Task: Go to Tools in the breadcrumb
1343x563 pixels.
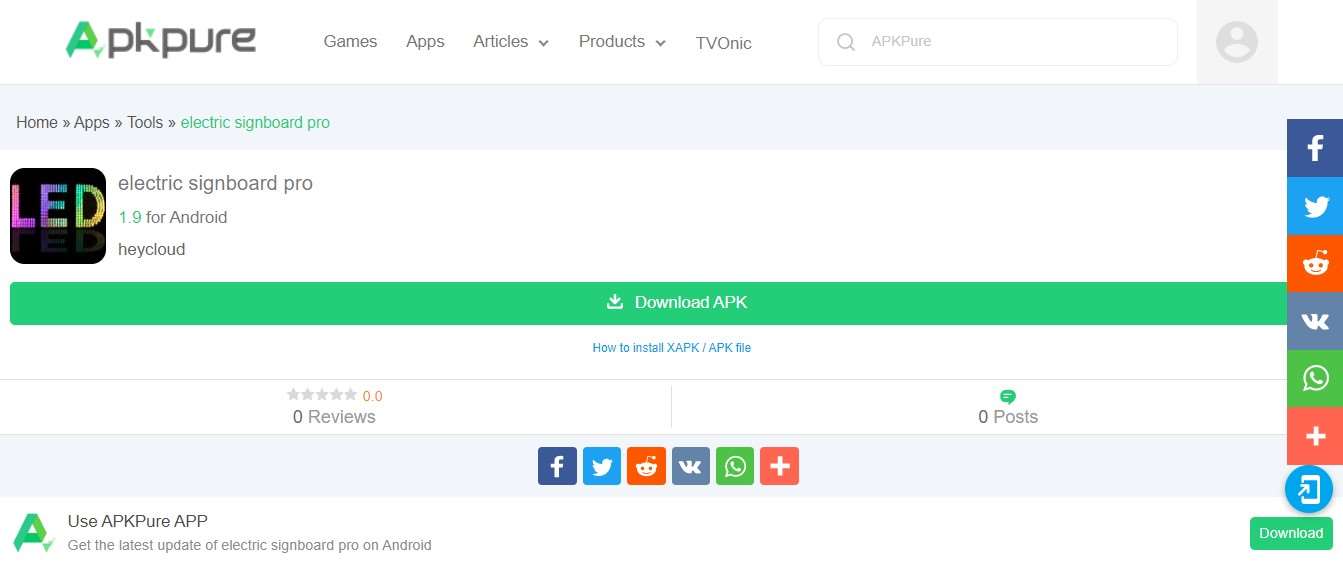Action: (x=145, y=122)
